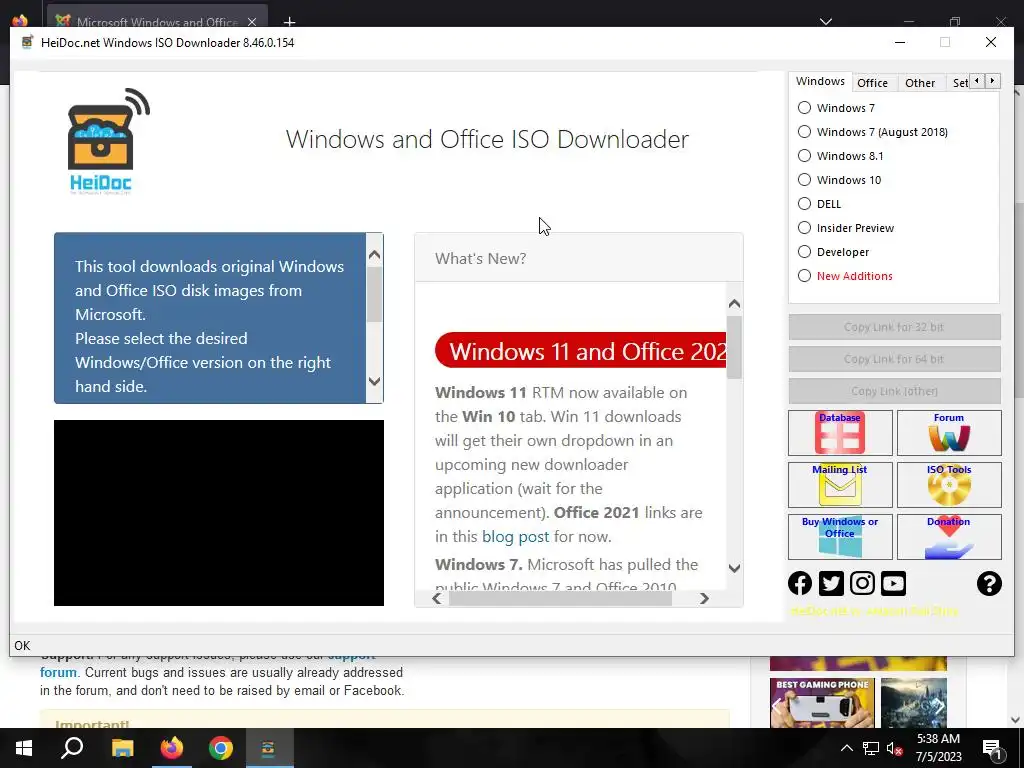Open the support forum link in browser

coord(58,672)
